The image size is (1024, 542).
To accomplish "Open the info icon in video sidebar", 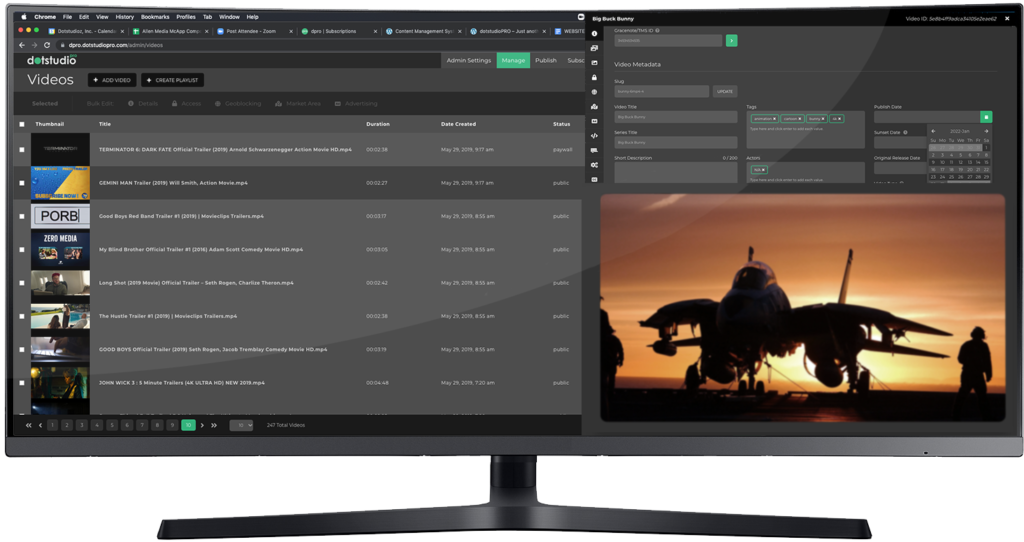I will 595,35.
